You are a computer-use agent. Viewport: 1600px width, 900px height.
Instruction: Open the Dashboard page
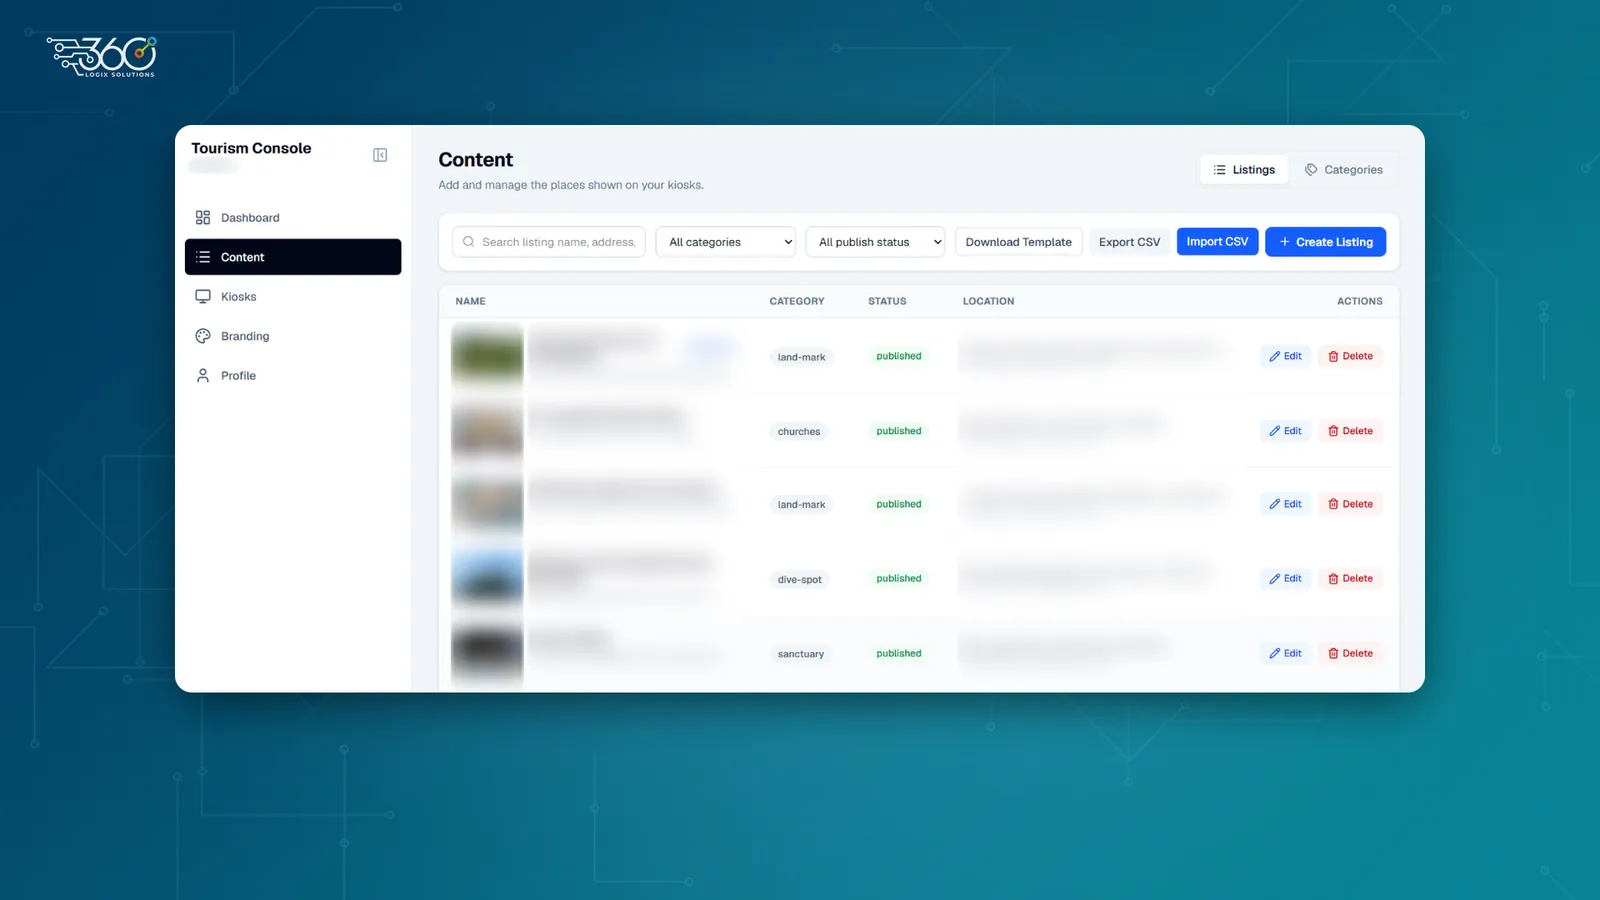coord(293,218)
